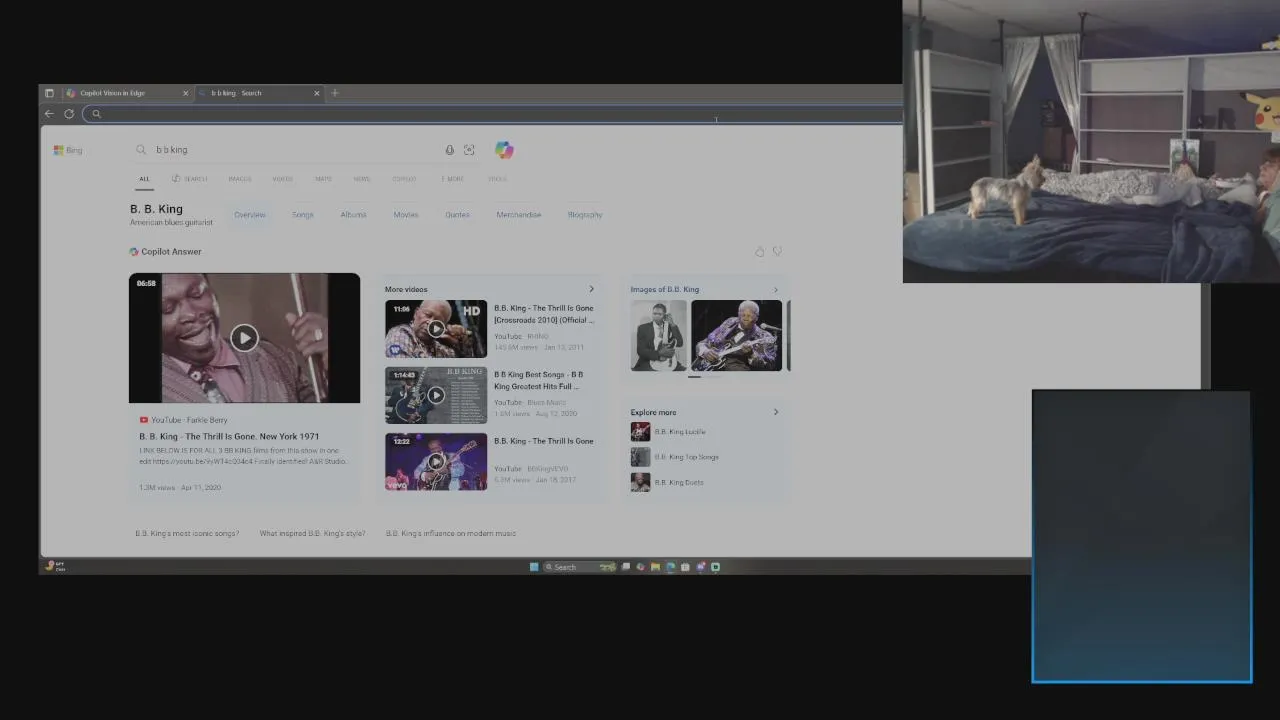Viewport: 1280px width, 720px height.
Task: Open the tab actions menu icon
Action: [x=49, y=93]
